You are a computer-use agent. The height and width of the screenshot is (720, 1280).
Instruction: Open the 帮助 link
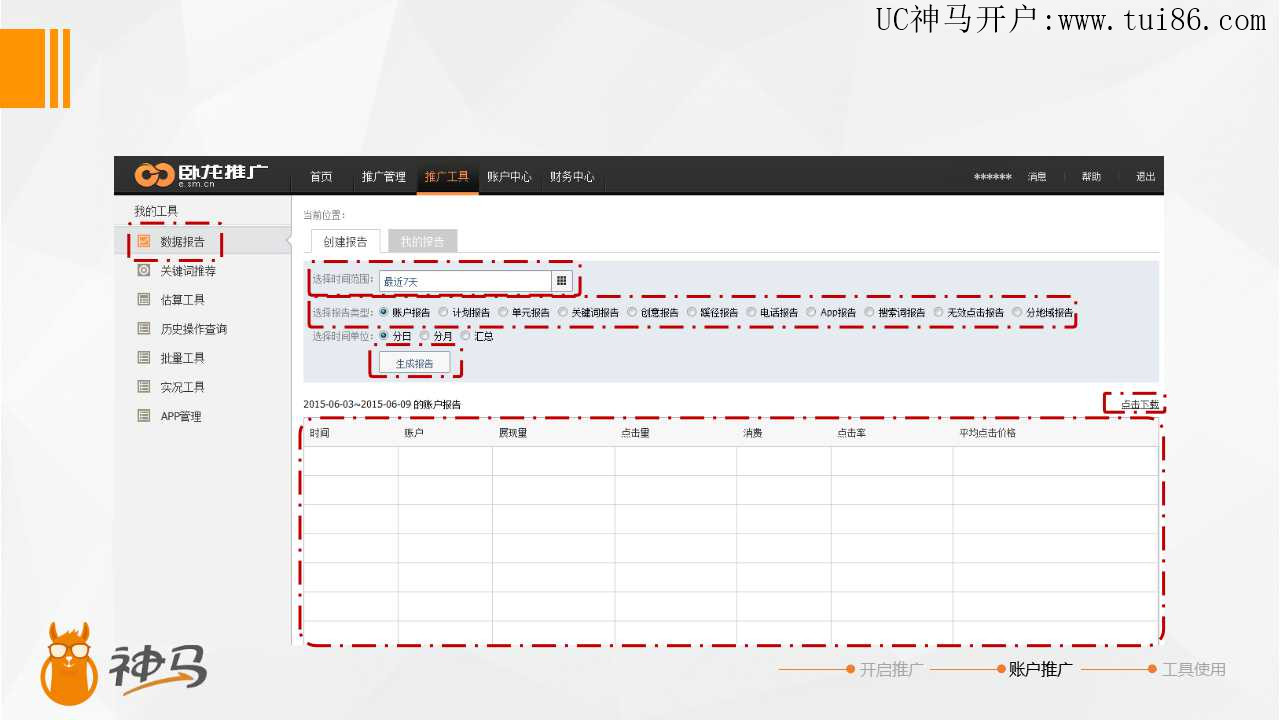(x=1091, y=177)
